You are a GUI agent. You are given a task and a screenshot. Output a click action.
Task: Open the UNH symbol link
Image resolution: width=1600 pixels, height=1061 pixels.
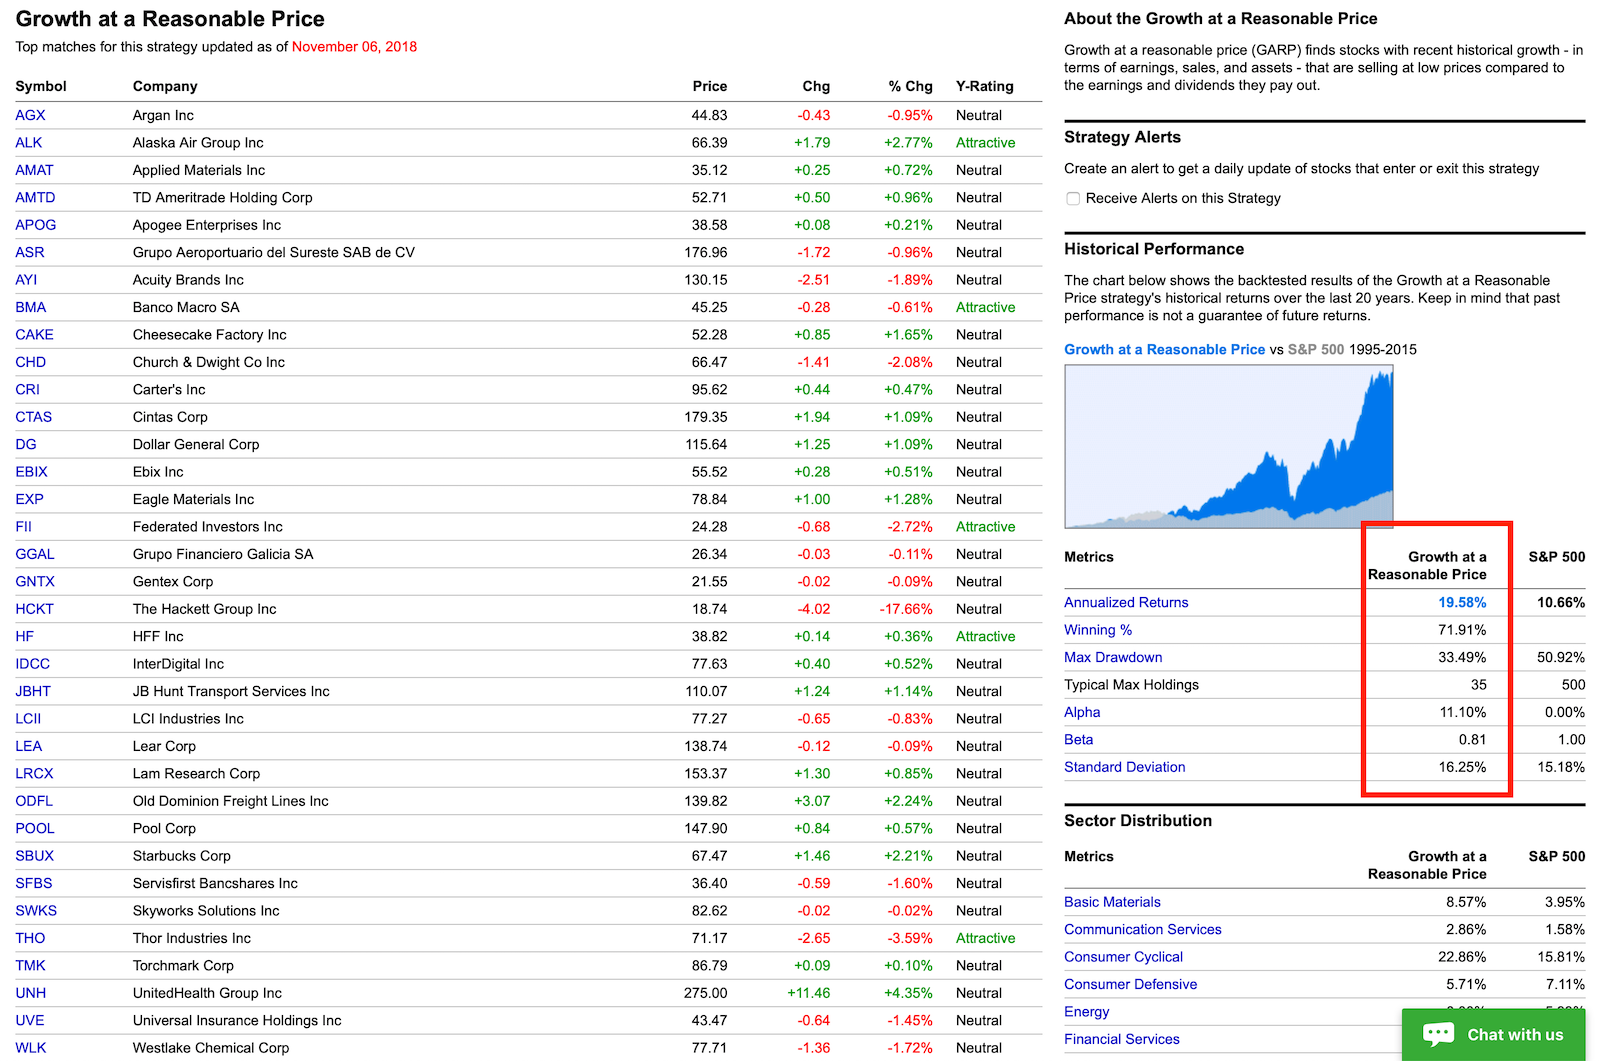[x=31, y=993]
